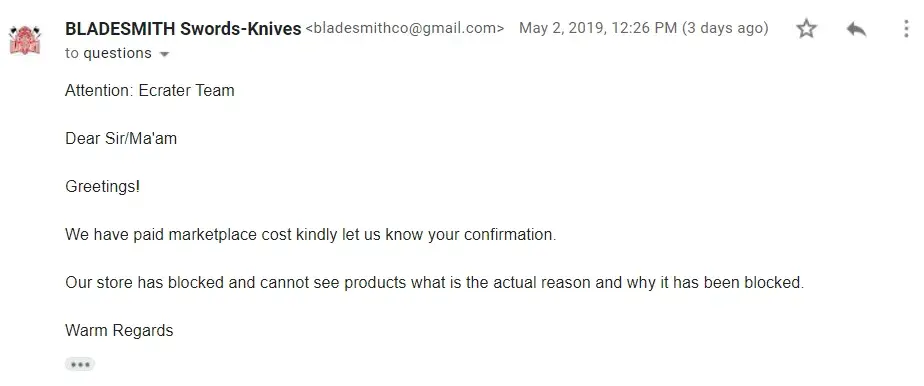The width and height of the screenshot is (924, 386).
Task: Star this email from BLADESMITH
Action: point(806,28)
